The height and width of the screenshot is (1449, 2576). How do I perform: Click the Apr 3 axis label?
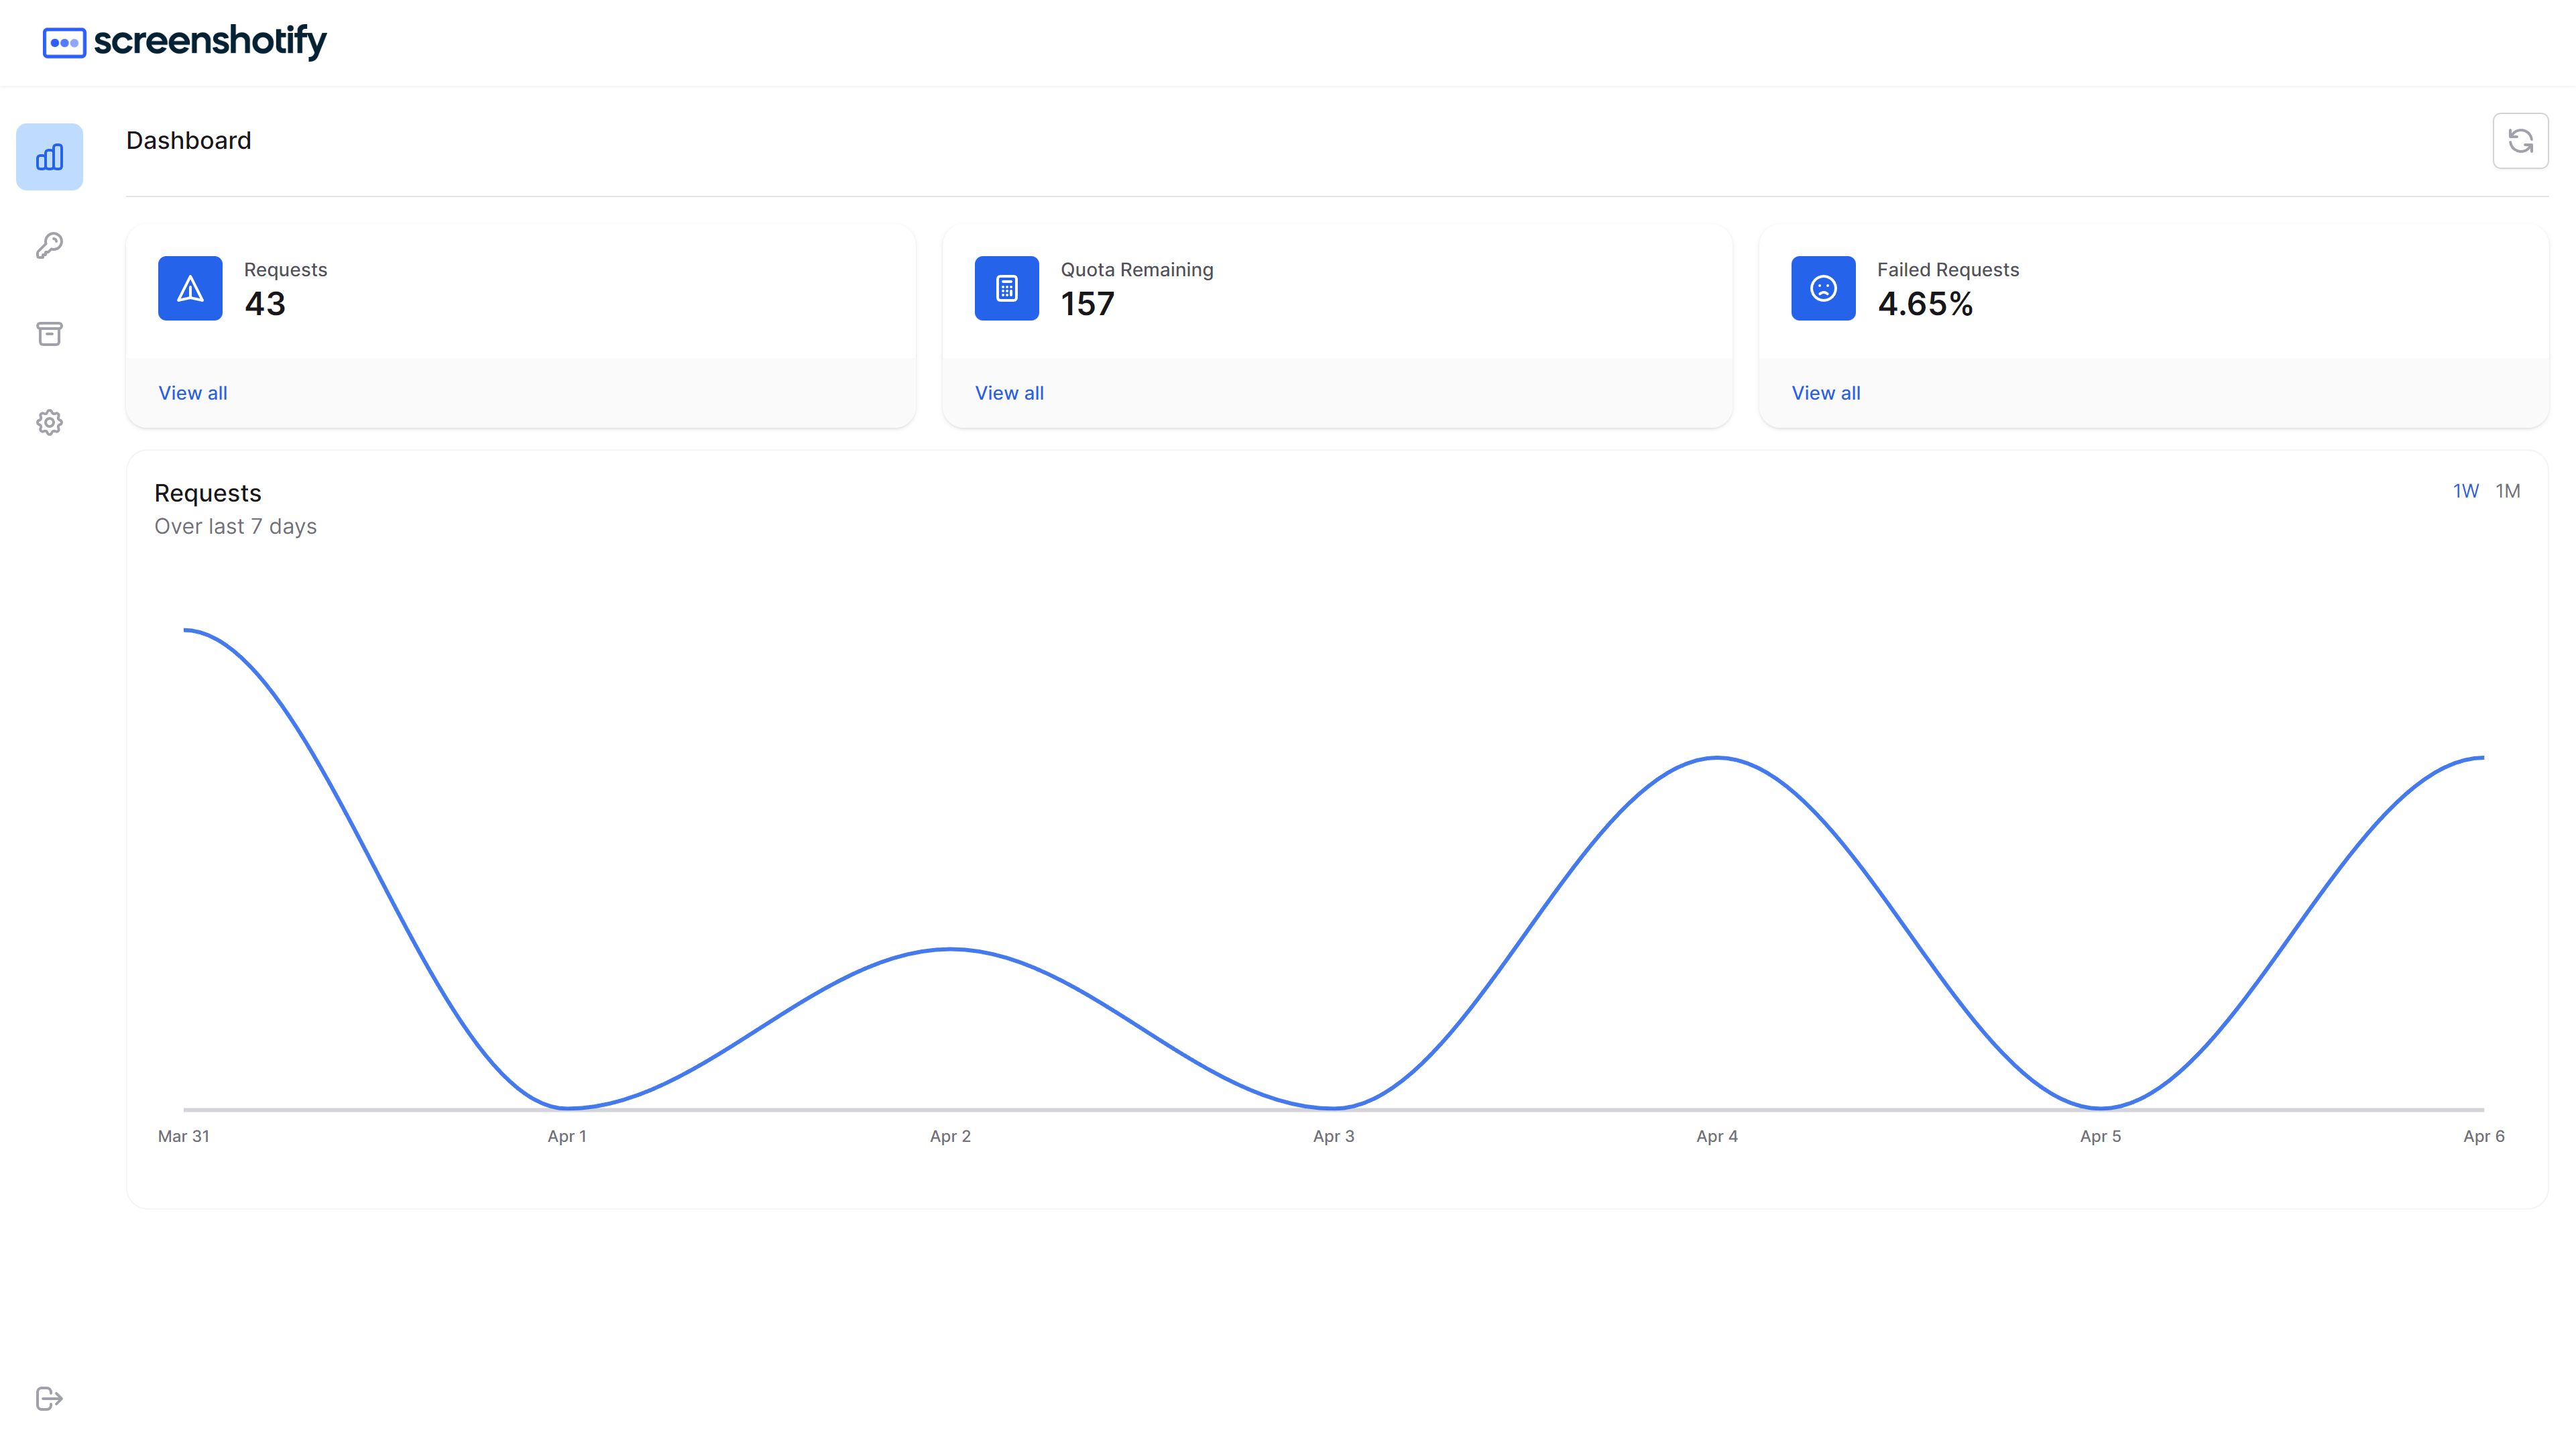pos(1334,1136)
